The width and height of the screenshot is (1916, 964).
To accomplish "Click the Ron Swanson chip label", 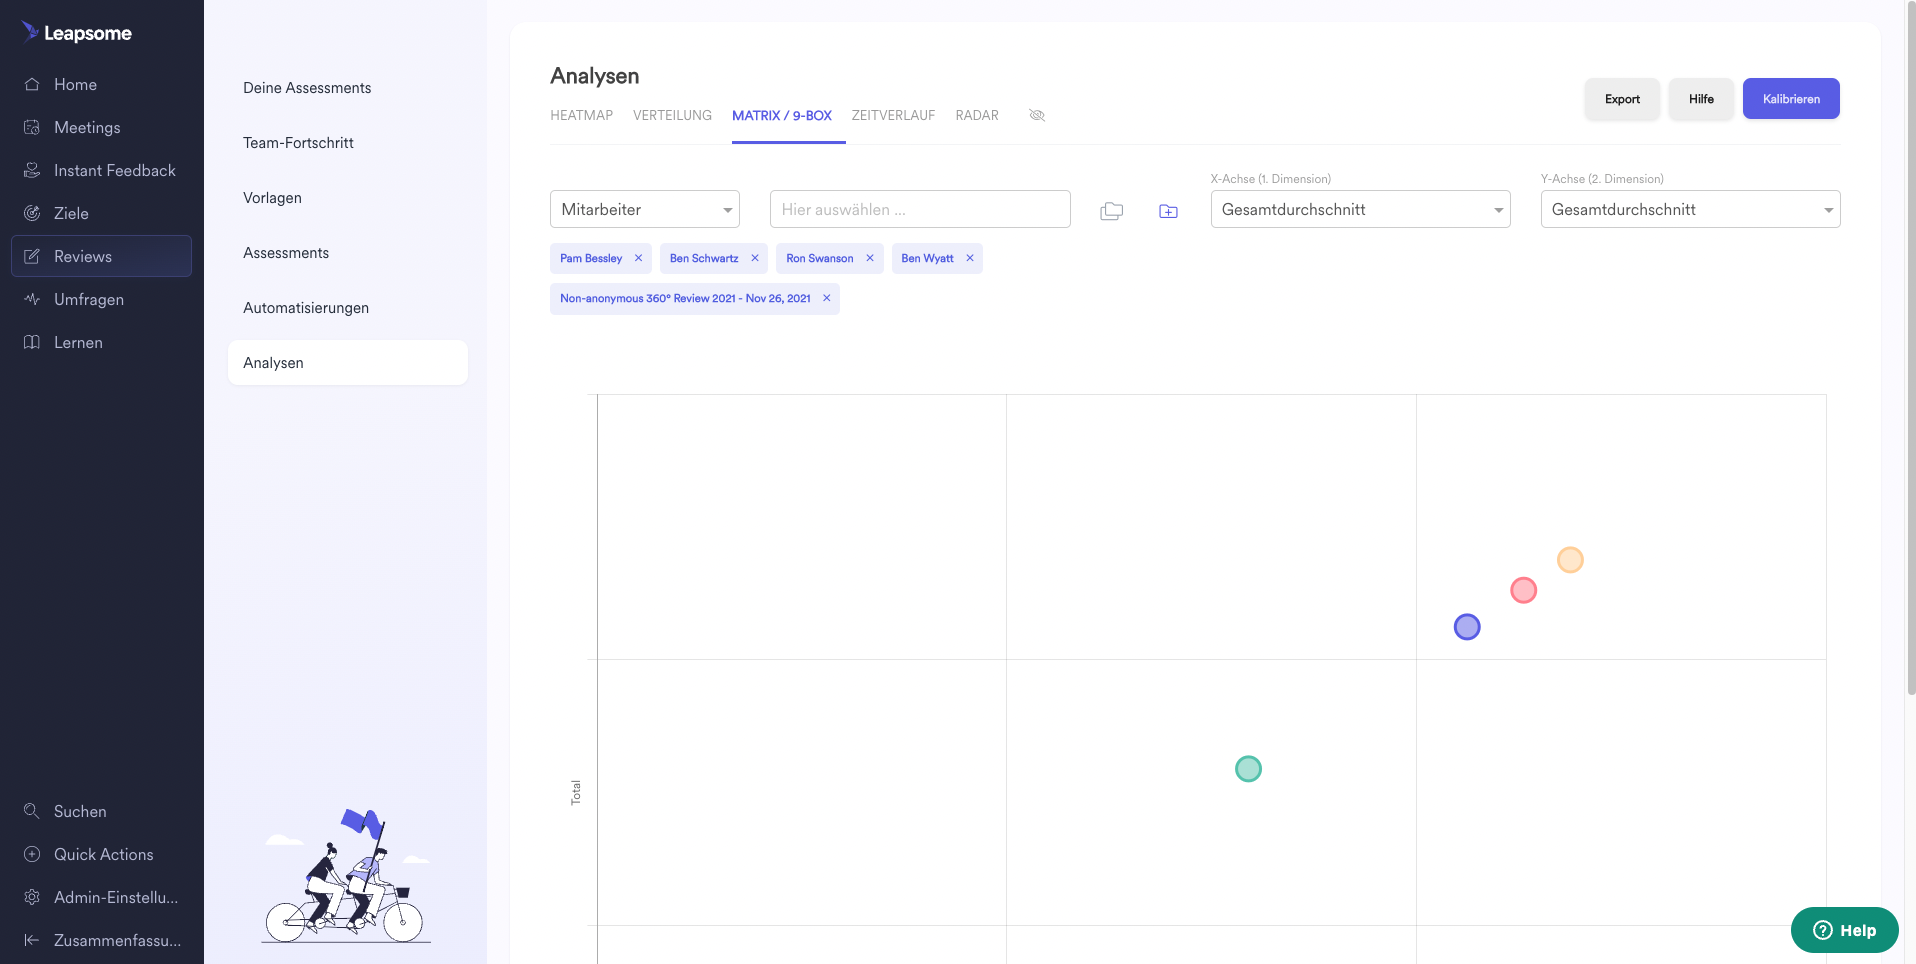I will pos(820,258).
